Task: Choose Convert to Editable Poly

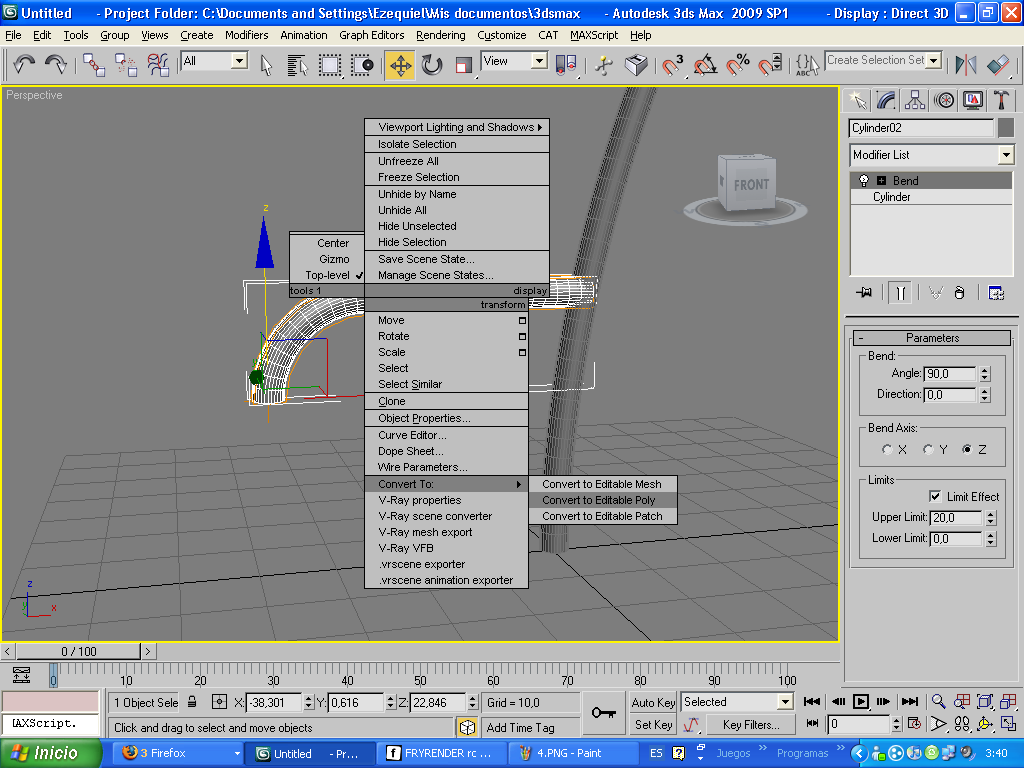Action: point(603,500)
